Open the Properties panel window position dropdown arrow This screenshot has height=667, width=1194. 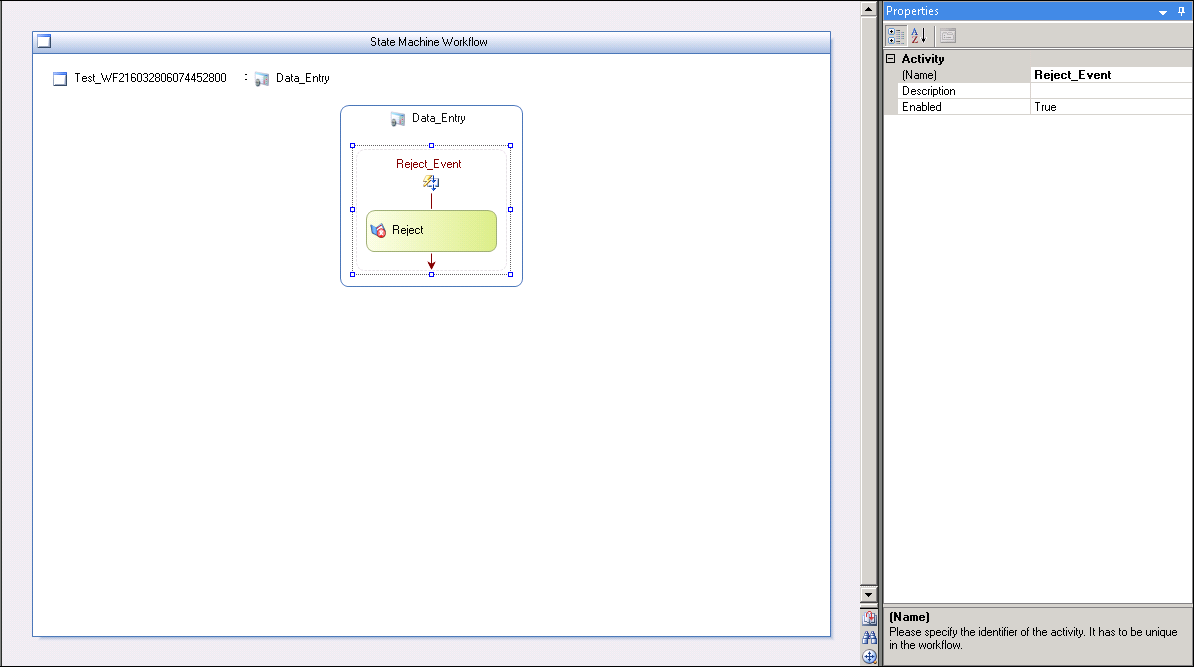click(x=1163, y=11)
